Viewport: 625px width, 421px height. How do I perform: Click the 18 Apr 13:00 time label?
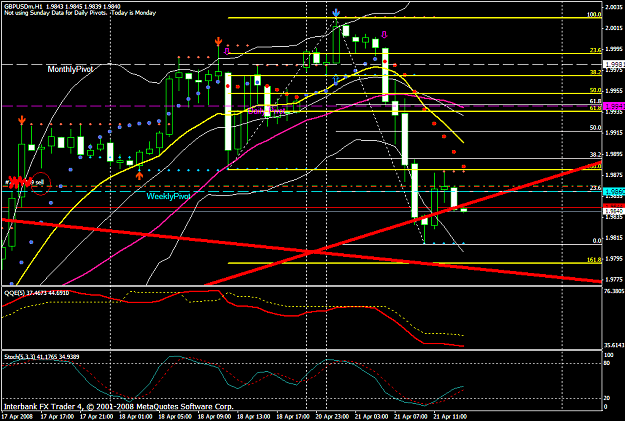pos(253,416)
